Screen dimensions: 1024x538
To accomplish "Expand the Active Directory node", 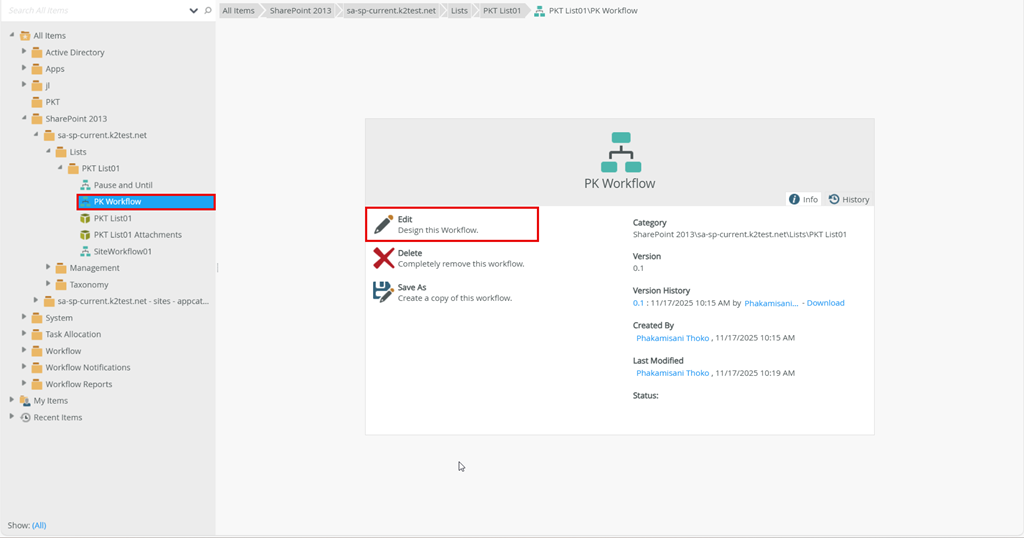I will point(24,51).
